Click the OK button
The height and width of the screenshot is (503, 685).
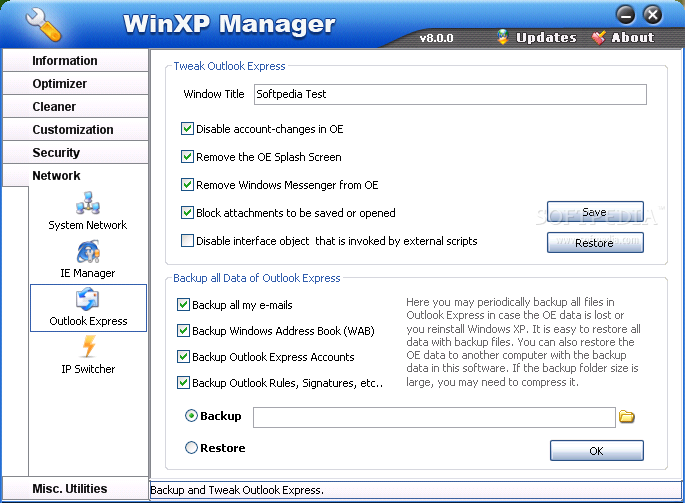tap(596, 451)
